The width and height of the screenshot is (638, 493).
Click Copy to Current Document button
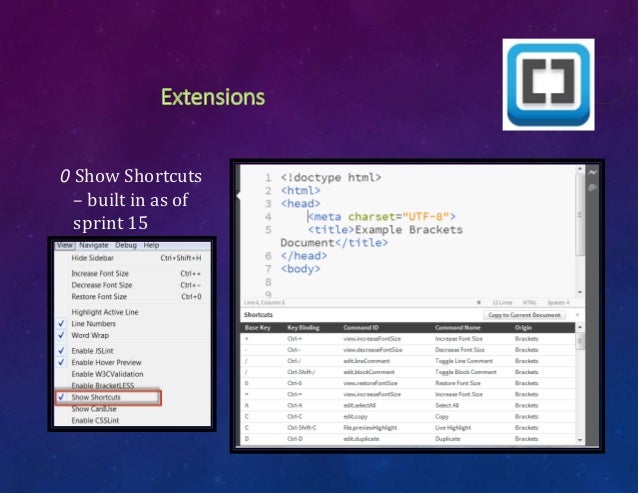click(x=524, y=315)
